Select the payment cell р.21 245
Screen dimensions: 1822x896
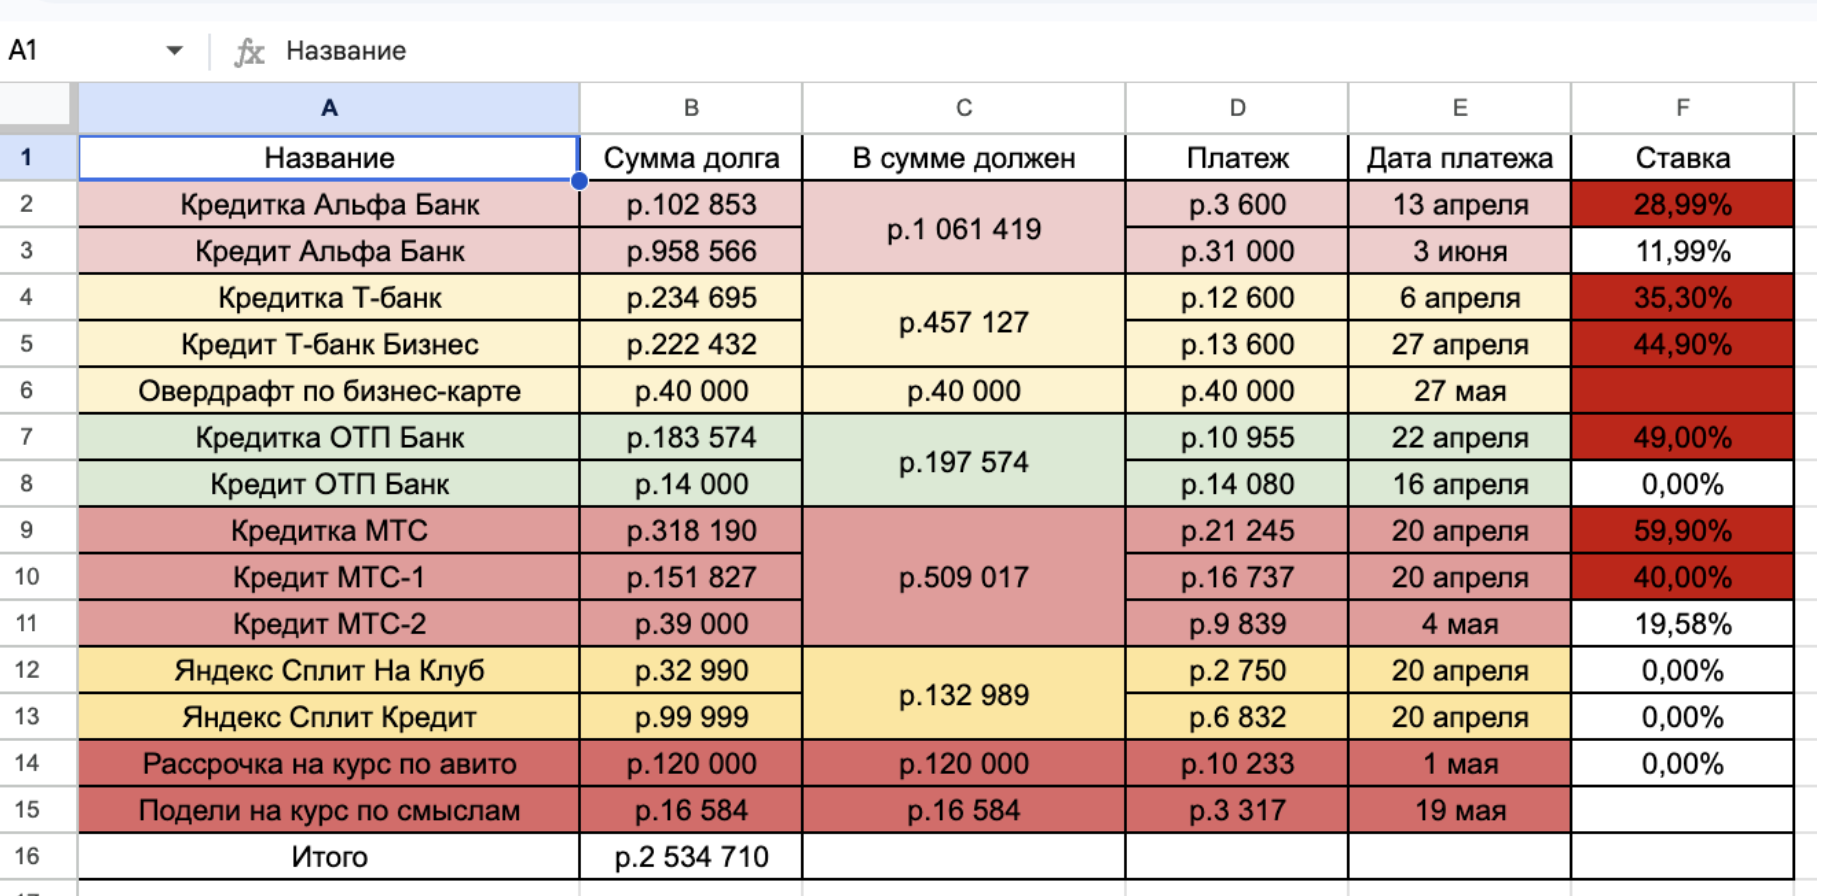click(x=1237, y=530)
